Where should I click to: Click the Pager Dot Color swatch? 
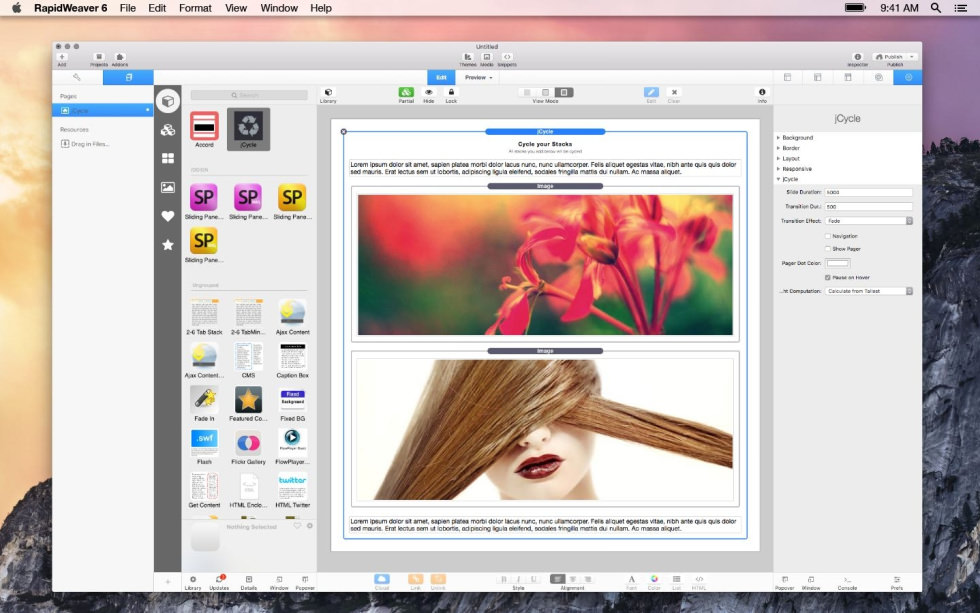[838, 263]
